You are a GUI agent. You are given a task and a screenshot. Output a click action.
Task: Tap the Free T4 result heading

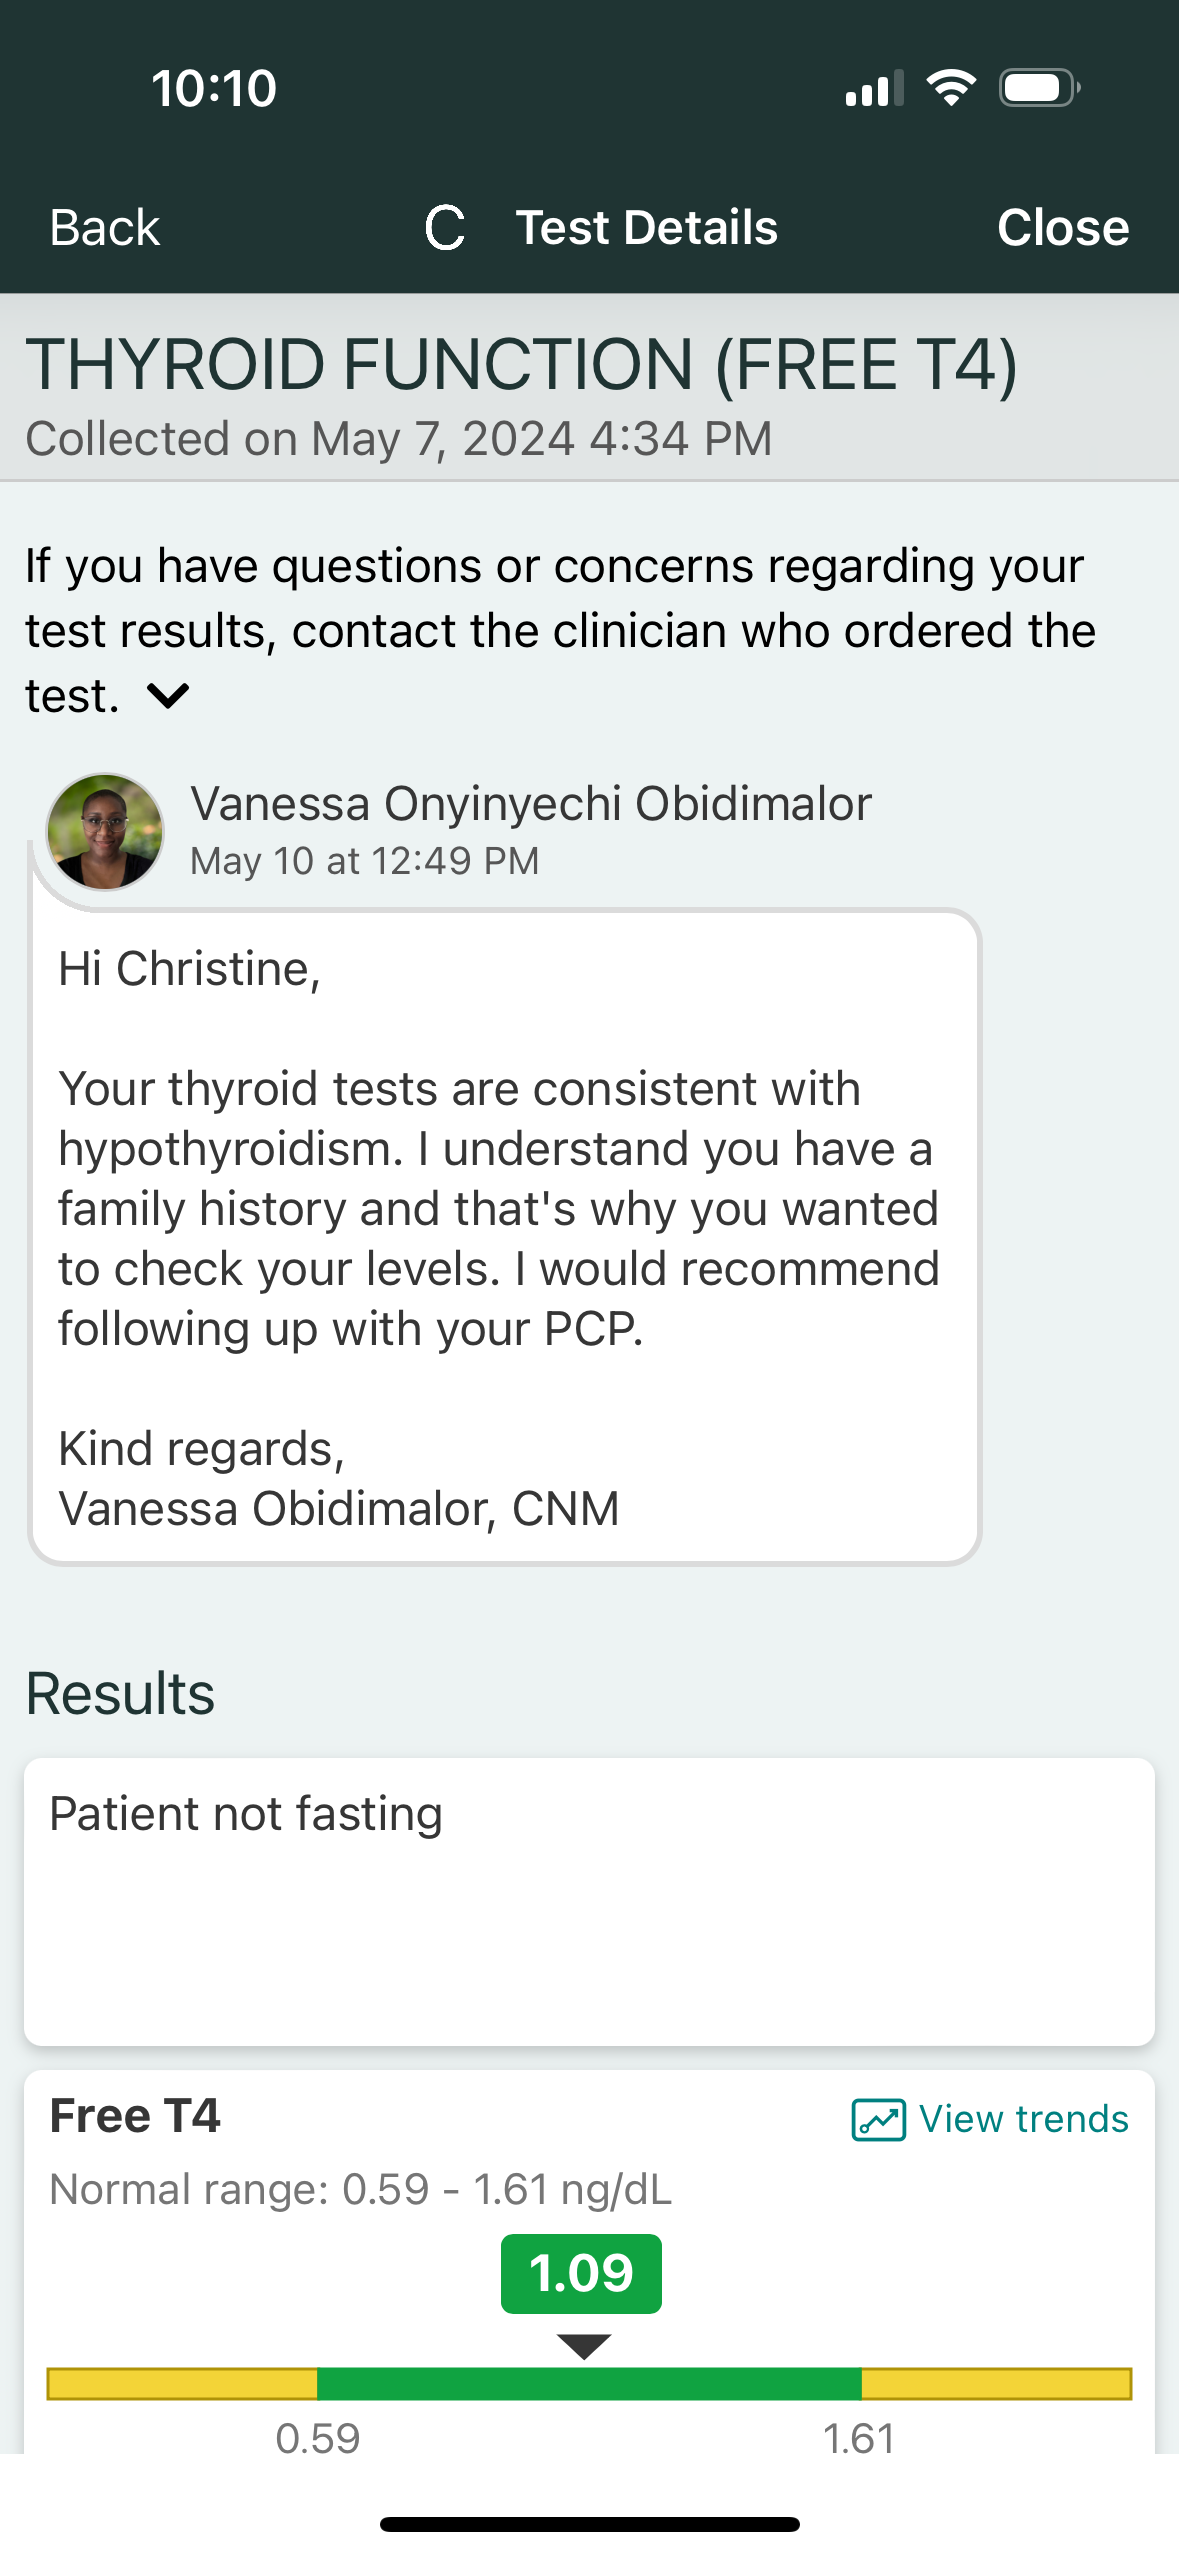pos(135,2116)
